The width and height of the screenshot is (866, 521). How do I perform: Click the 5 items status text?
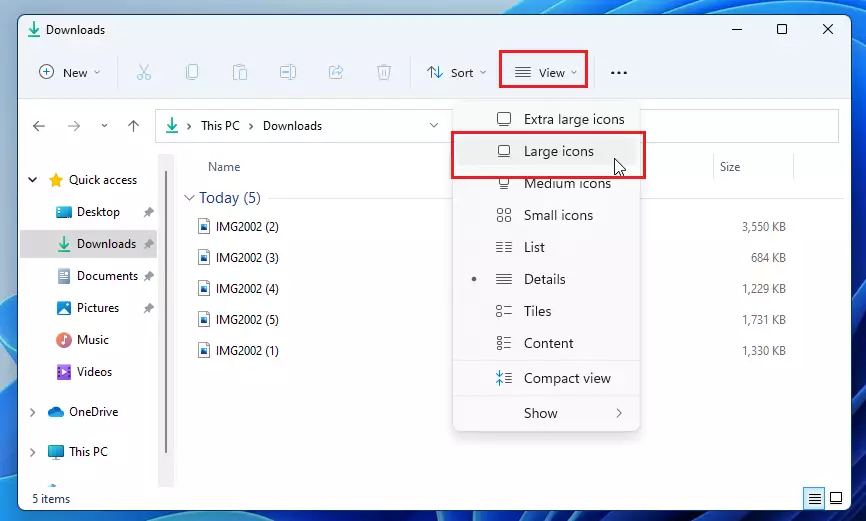[x=51, y=499]
